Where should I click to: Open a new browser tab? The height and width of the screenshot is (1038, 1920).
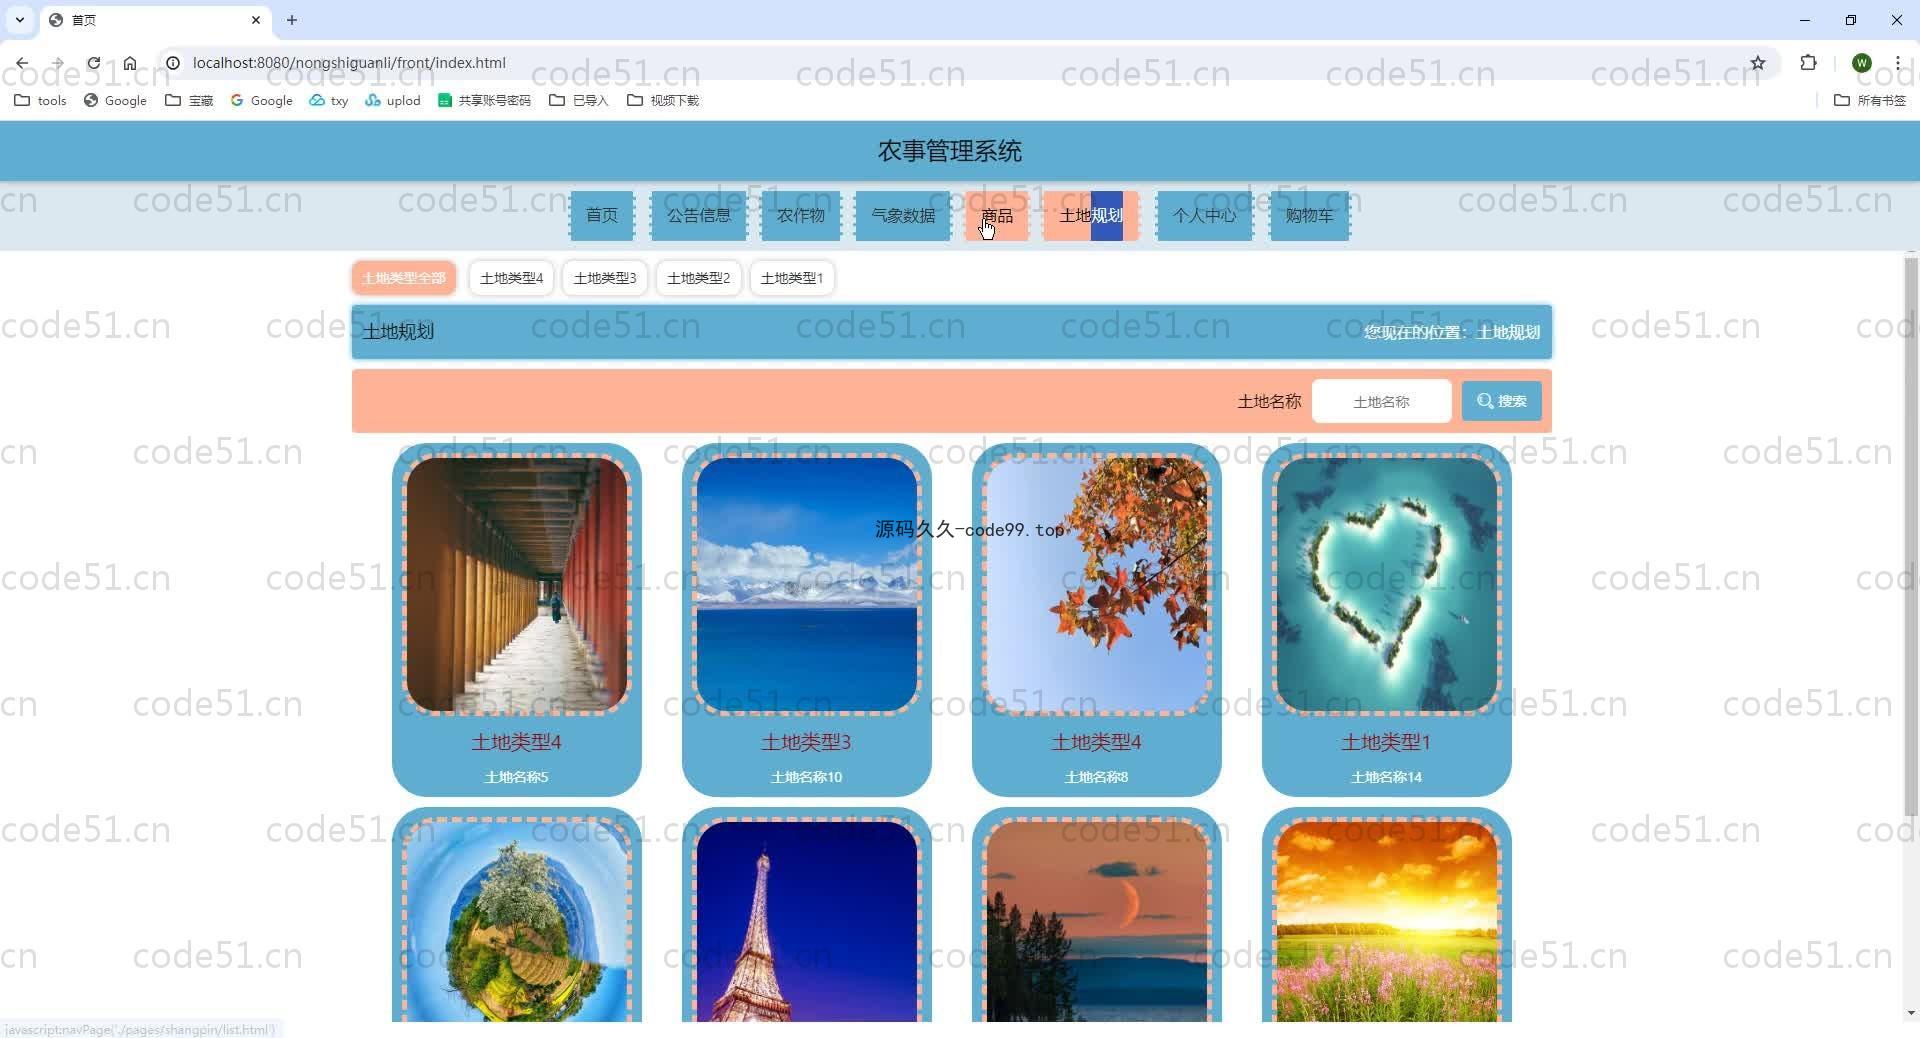pos(292,20)
